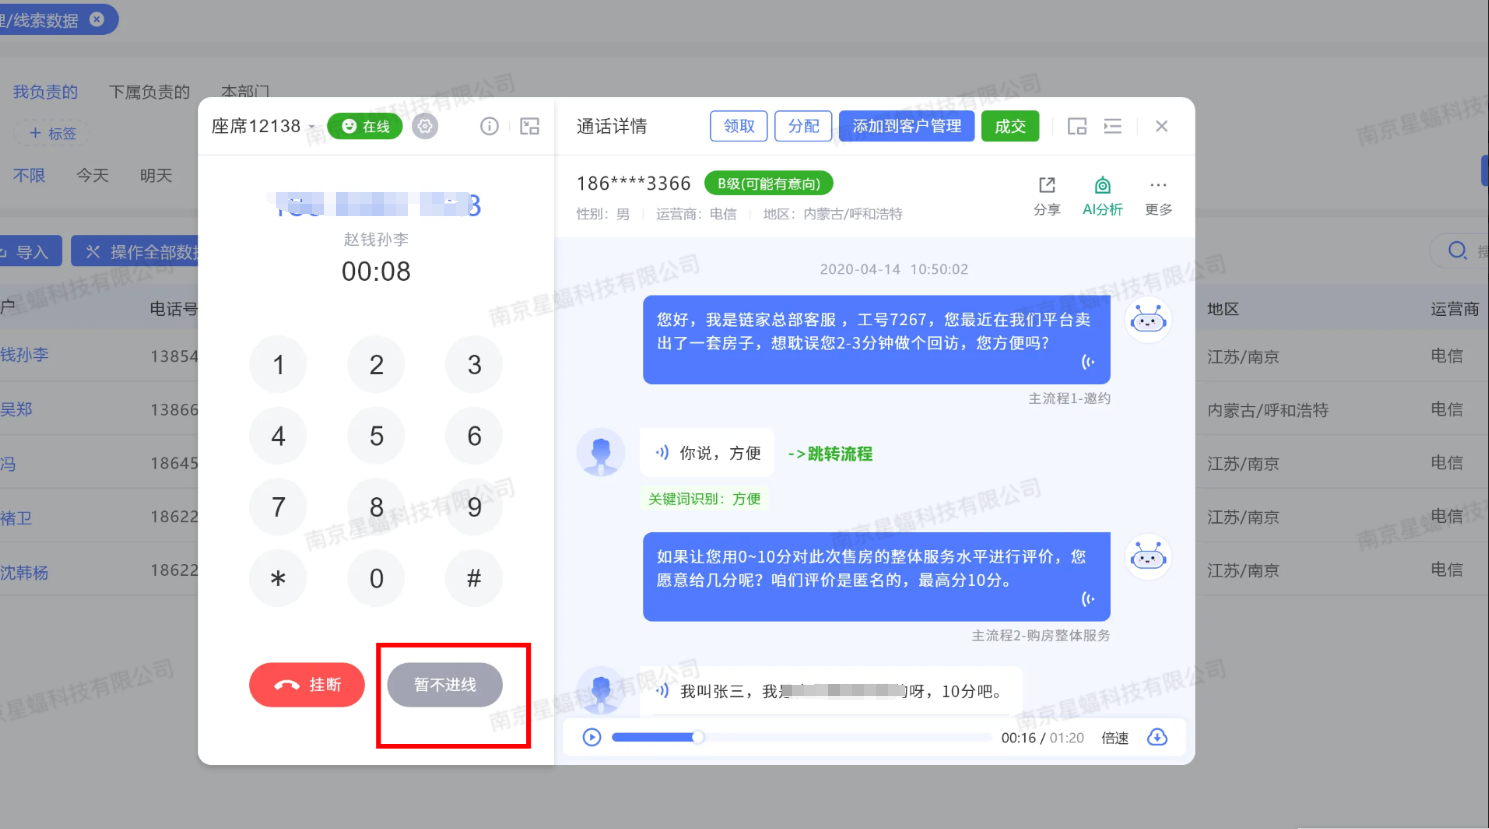This screenshot has height=829, width=1489.
Task: Play the call recording audio
Action: [592, 737]
